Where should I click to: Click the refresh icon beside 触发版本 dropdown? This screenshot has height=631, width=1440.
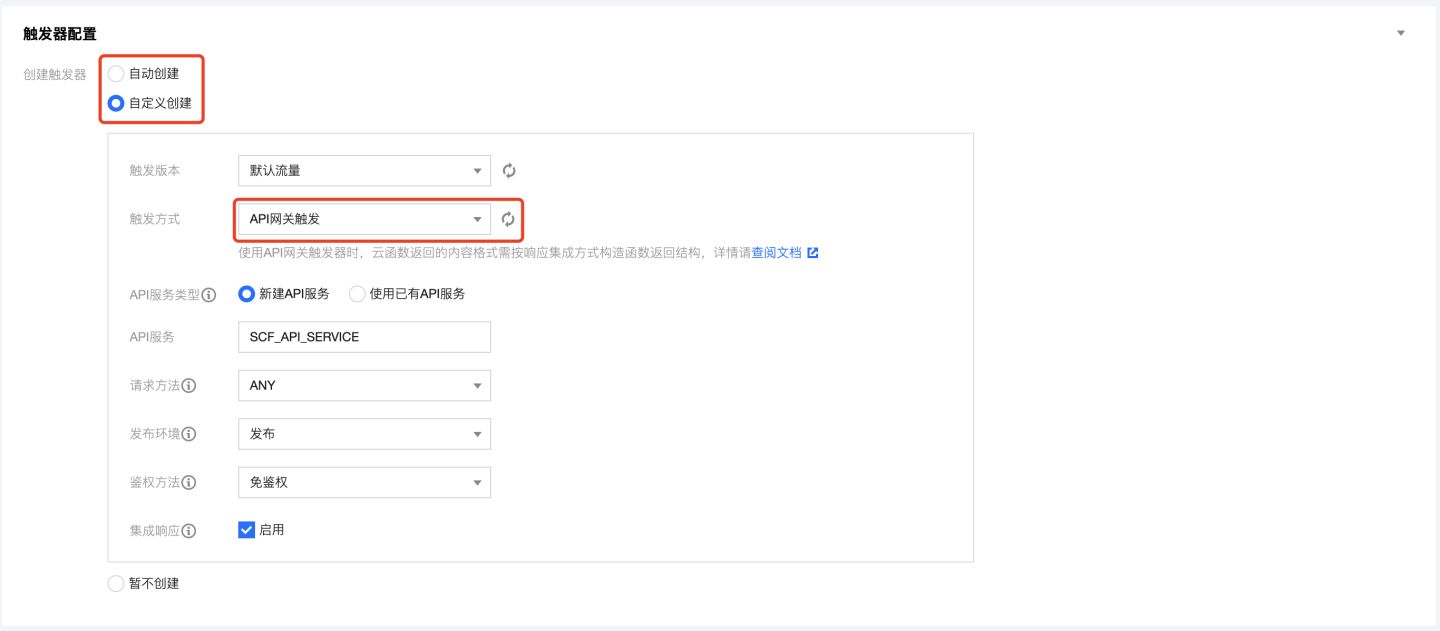pos(510,170)
